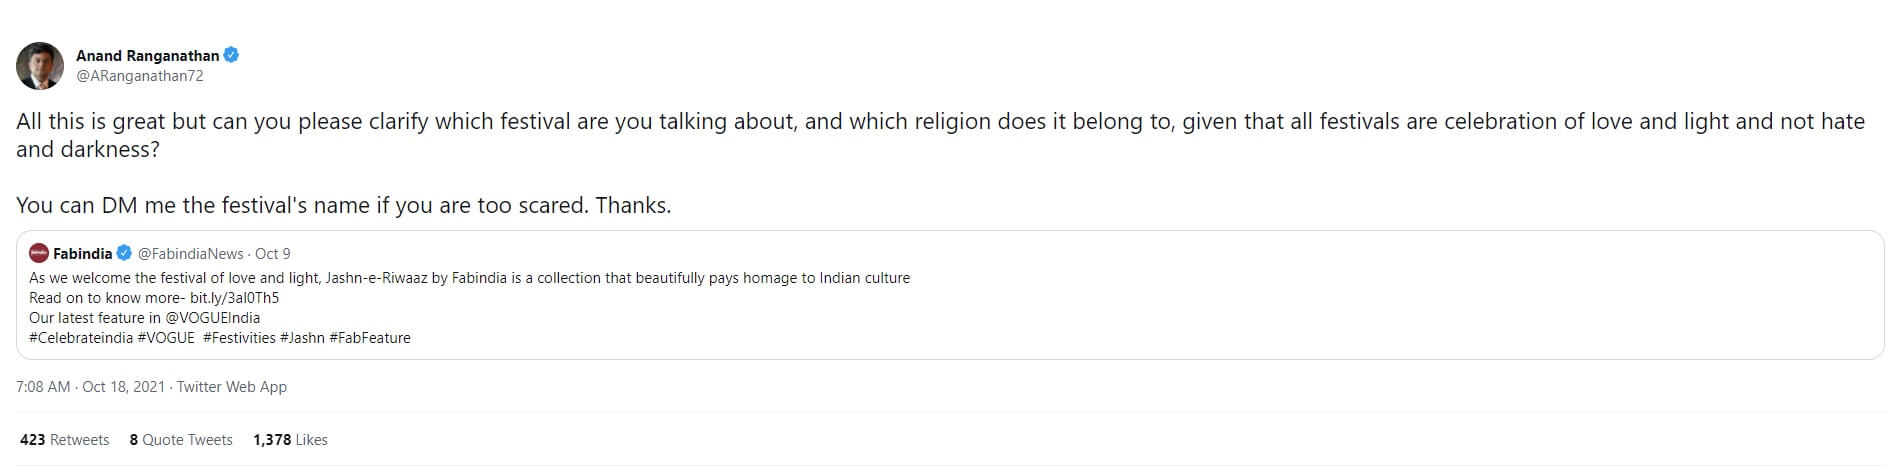The height and width of the screenshot is (467, 1895).
Task: Open the Fabindia account name
Action: tap(82, 254)
